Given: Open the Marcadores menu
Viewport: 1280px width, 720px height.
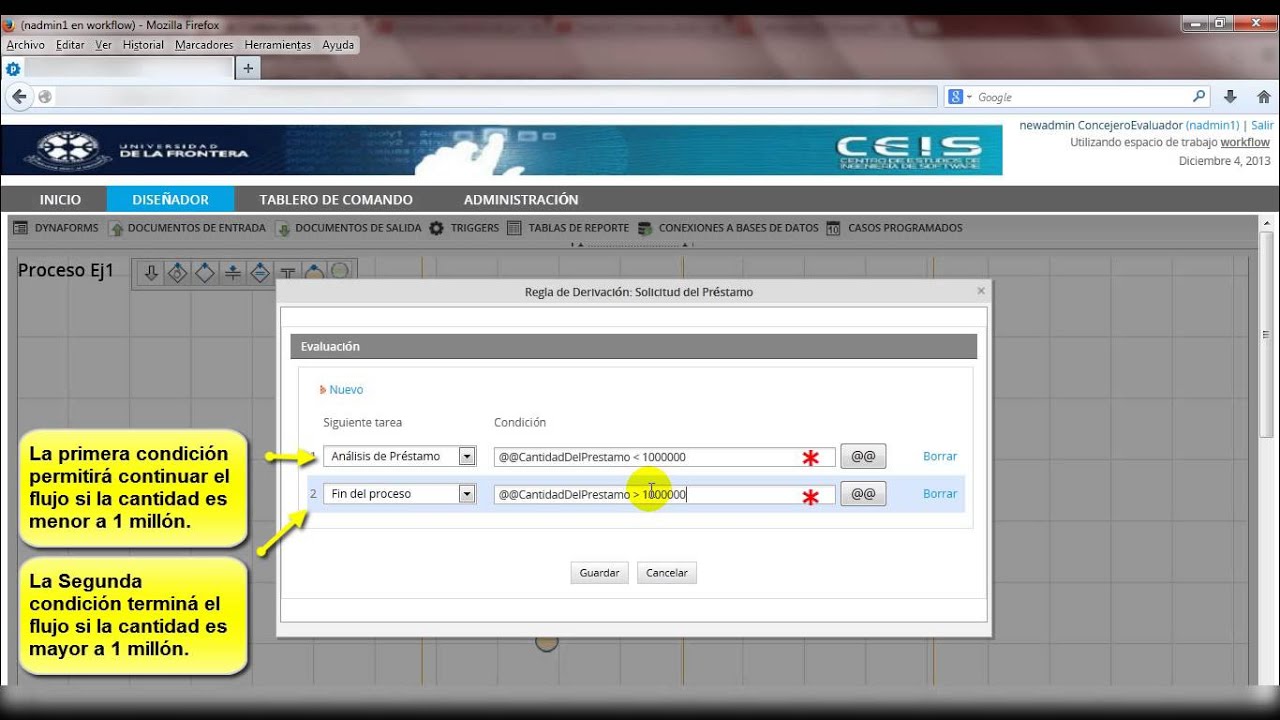Looking at the screenshot, I should (x=204, y=45).
